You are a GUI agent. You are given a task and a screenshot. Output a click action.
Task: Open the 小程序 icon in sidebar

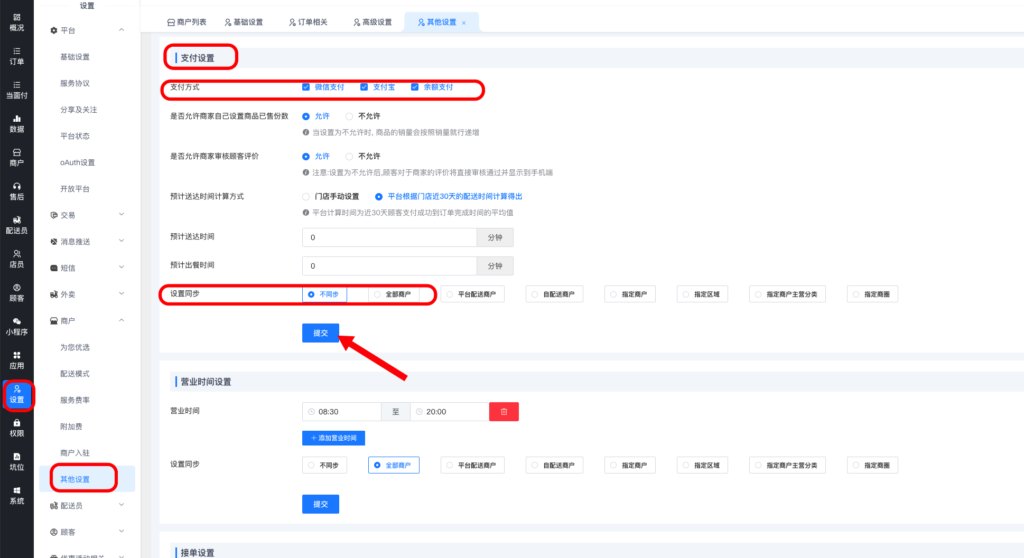(x=16, y=326)
